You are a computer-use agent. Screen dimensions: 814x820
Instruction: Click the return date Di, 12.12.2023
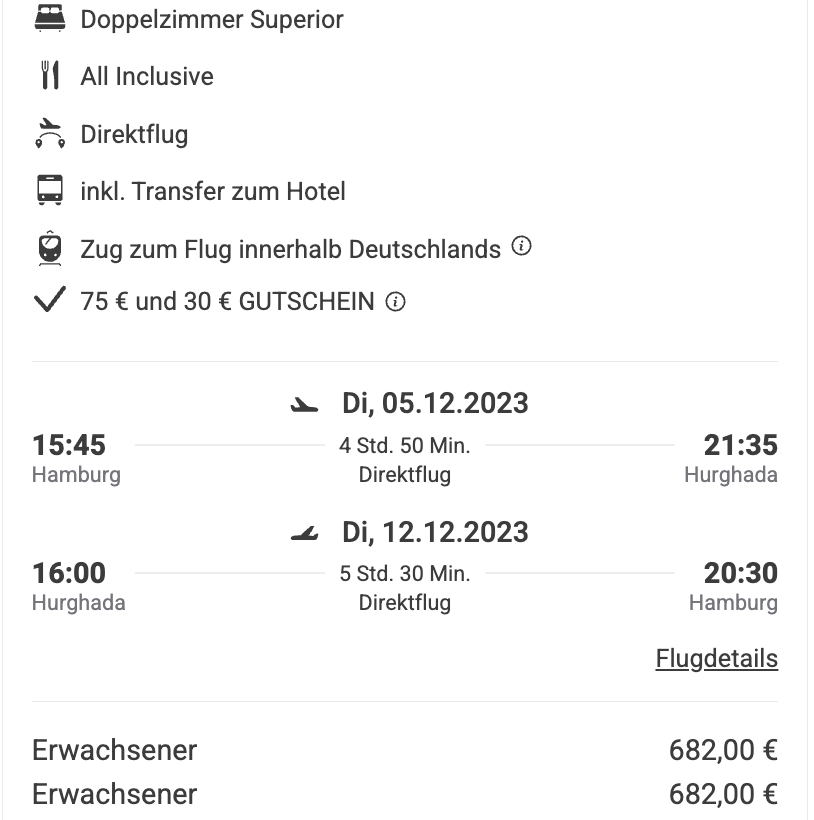[x=435, y=532]
